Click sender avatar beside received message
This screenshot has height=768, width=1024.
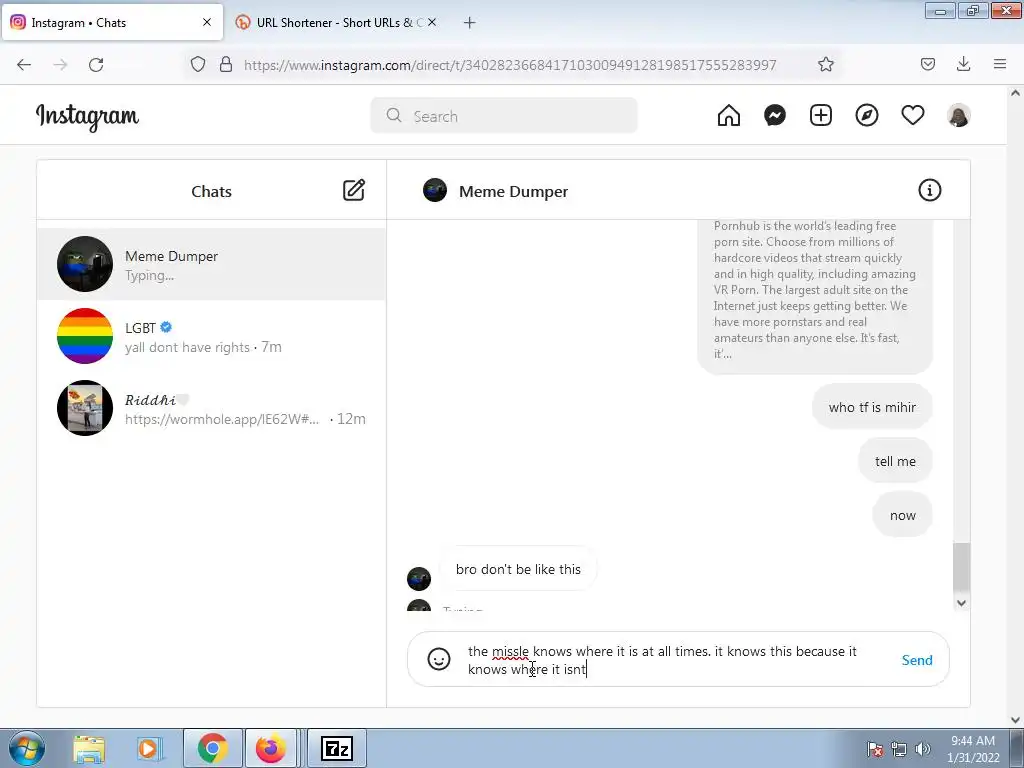click(x=419, y=579)
